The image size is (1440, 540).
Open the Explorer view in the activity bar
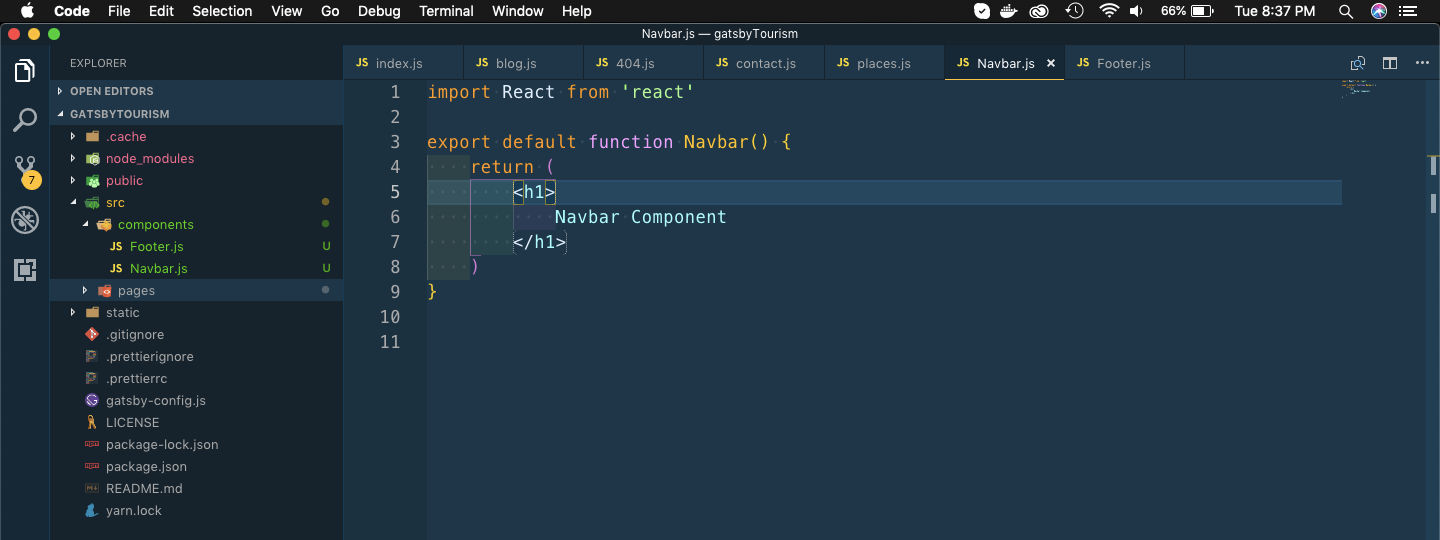tap(25, 71)
